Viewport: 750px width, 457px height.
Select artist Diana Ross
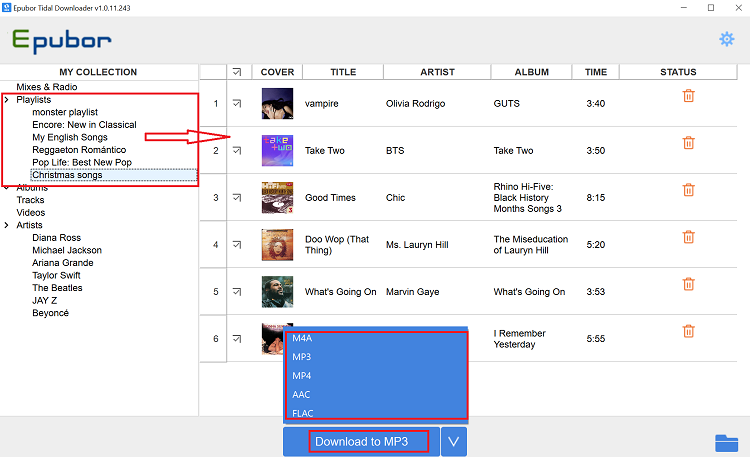click(x=56, y=238)
